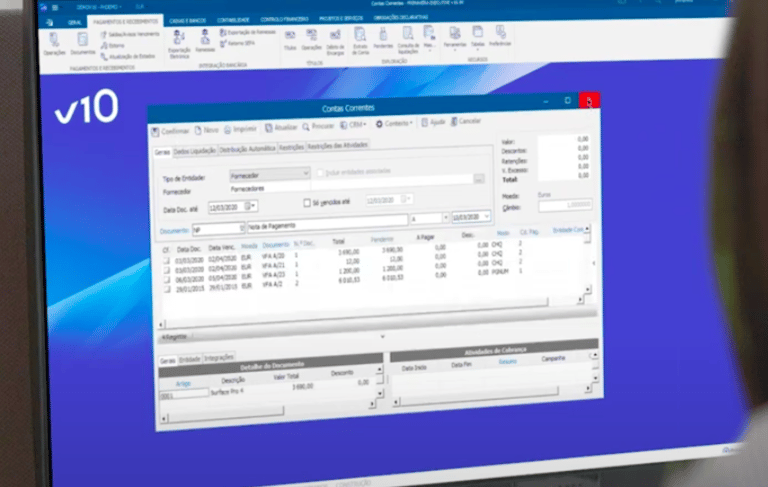Open the Documentos ribbon icon
Image resolution: width=768 pixels, height=487 pixels.
tap(82, 44)
